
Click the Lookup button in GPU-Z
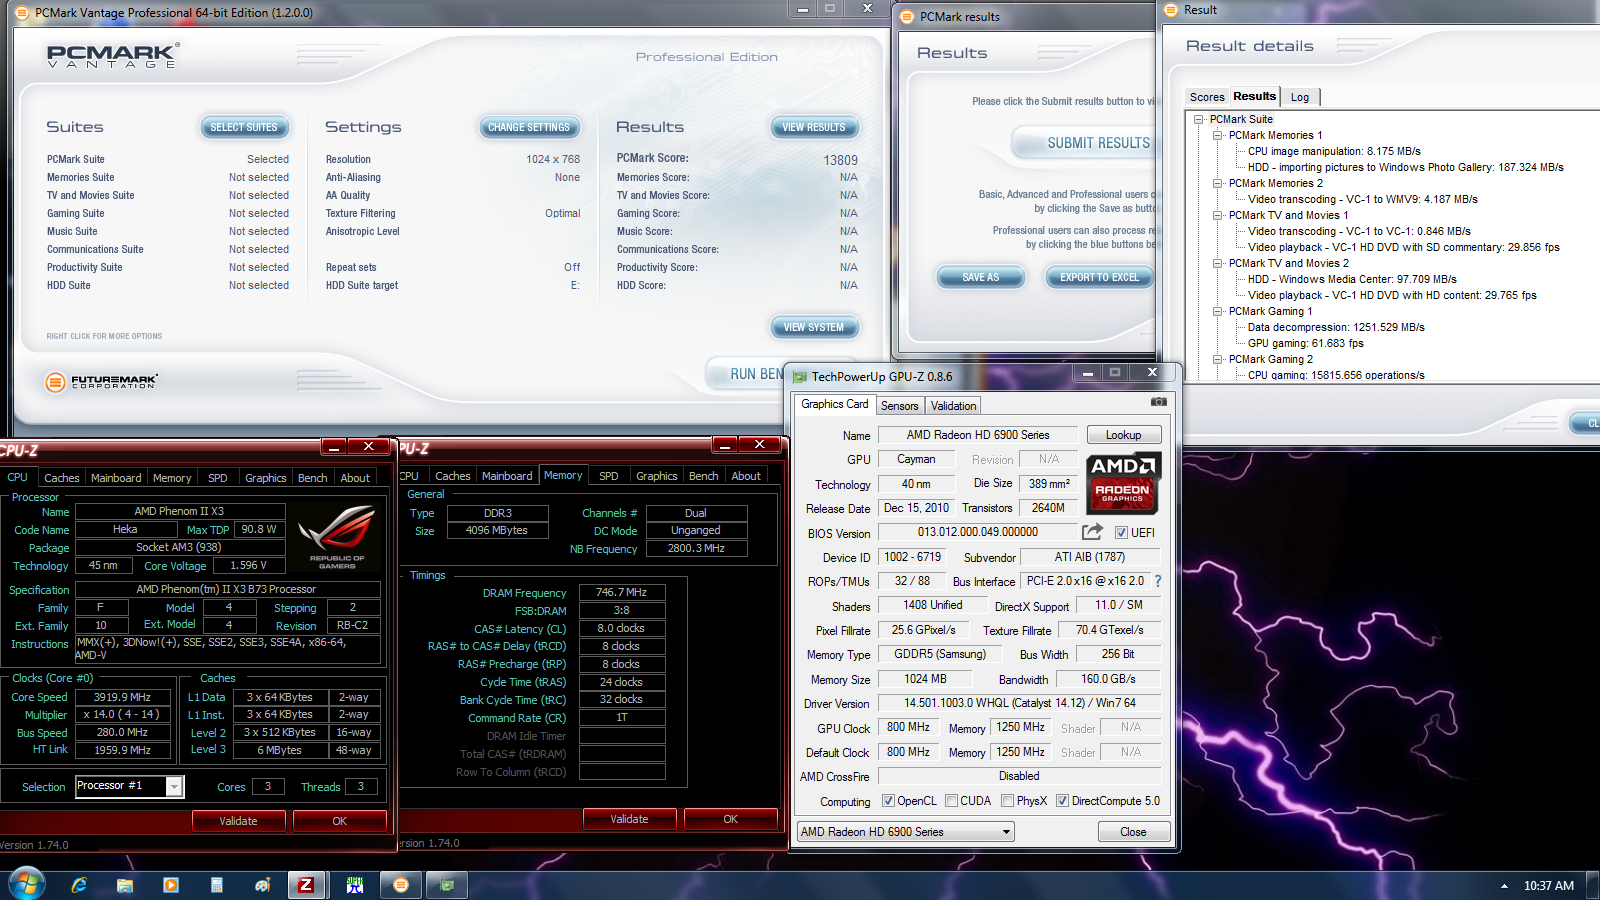[x=1123, y=435]
